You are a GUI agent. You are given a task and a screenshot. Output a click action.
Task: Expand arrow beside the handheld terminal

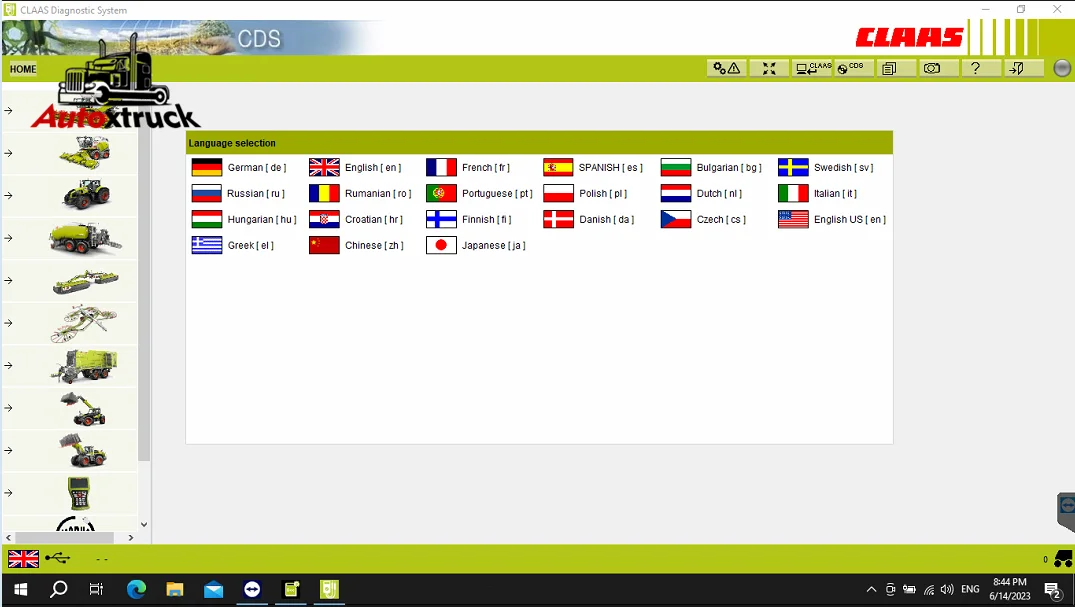8,493
